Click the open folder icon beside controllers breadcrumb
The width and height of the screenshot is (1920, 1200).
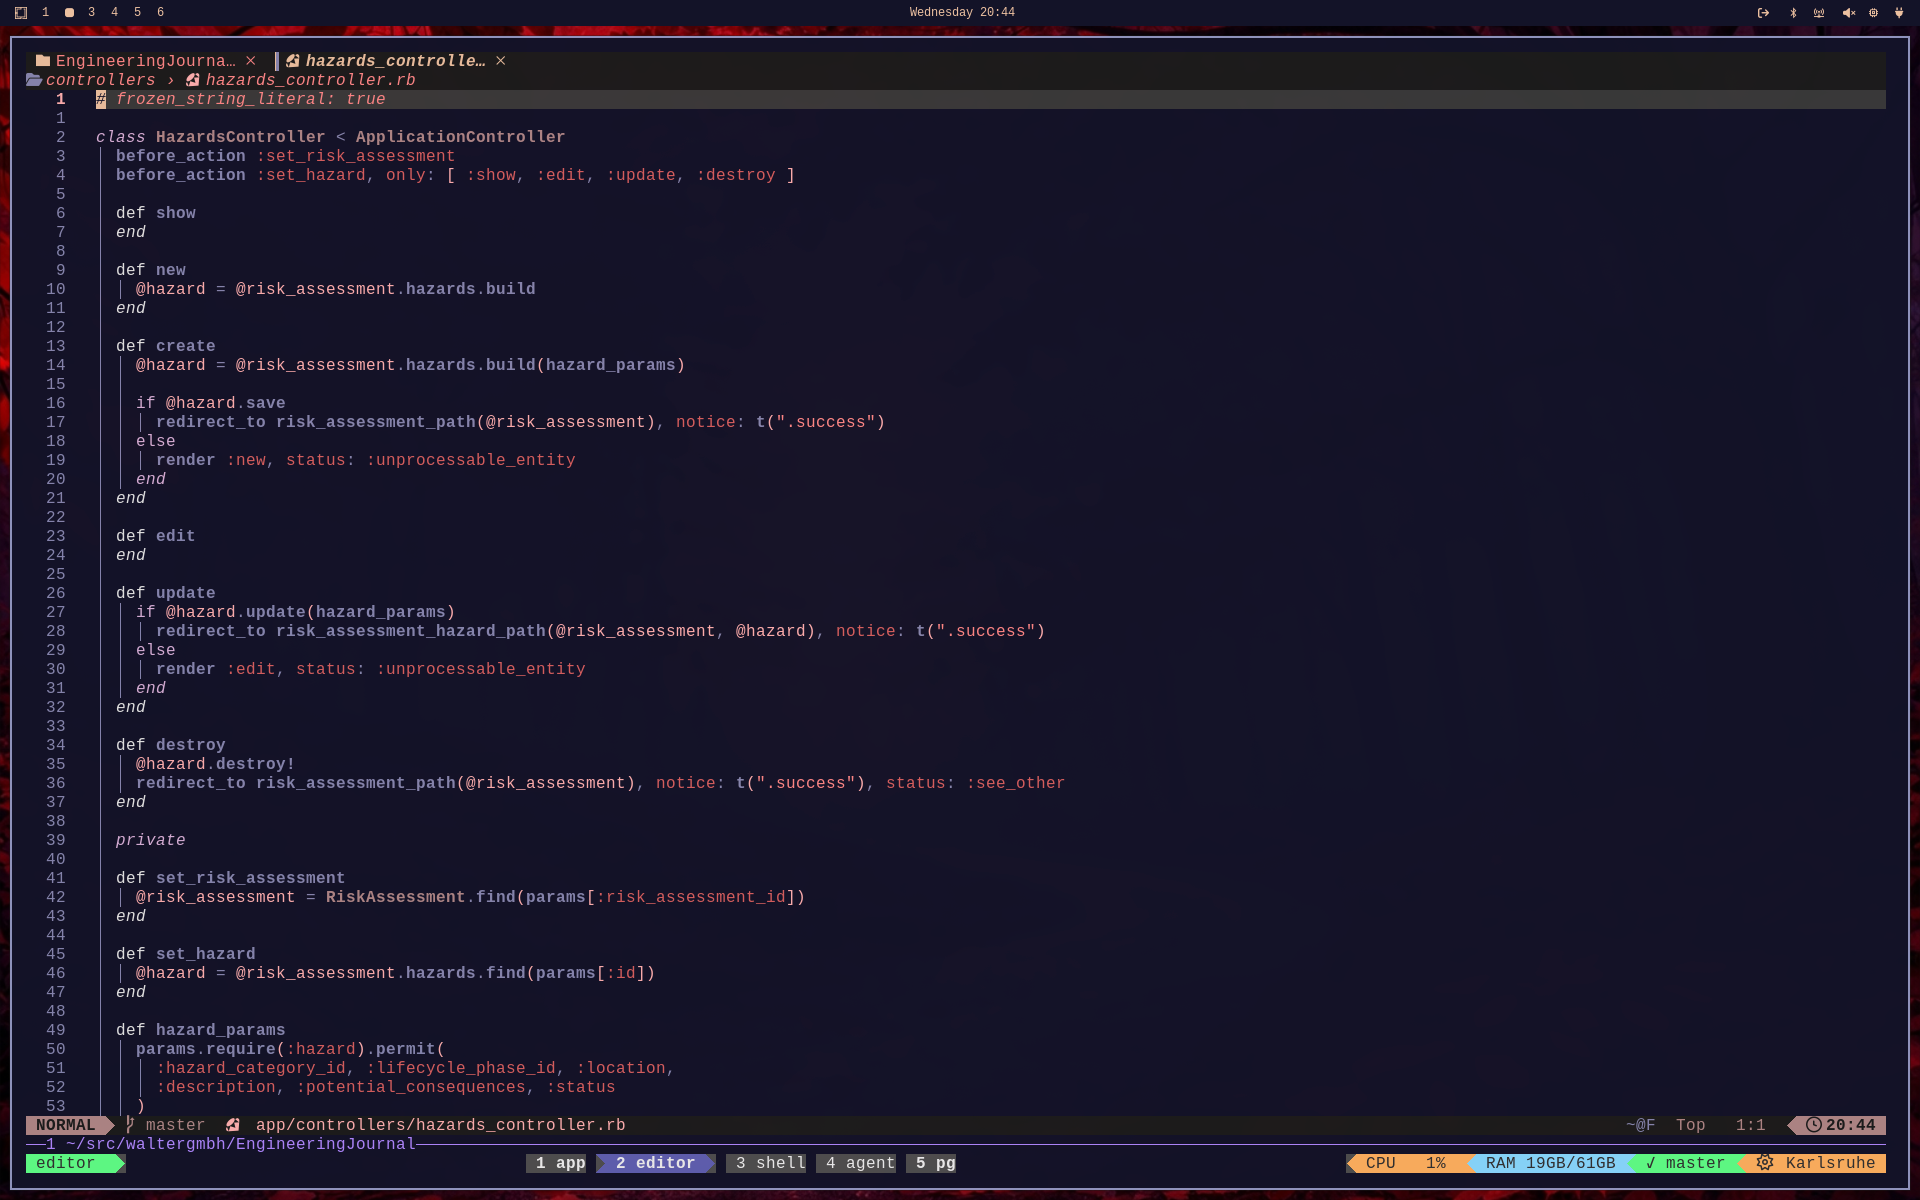pos(34,80)
